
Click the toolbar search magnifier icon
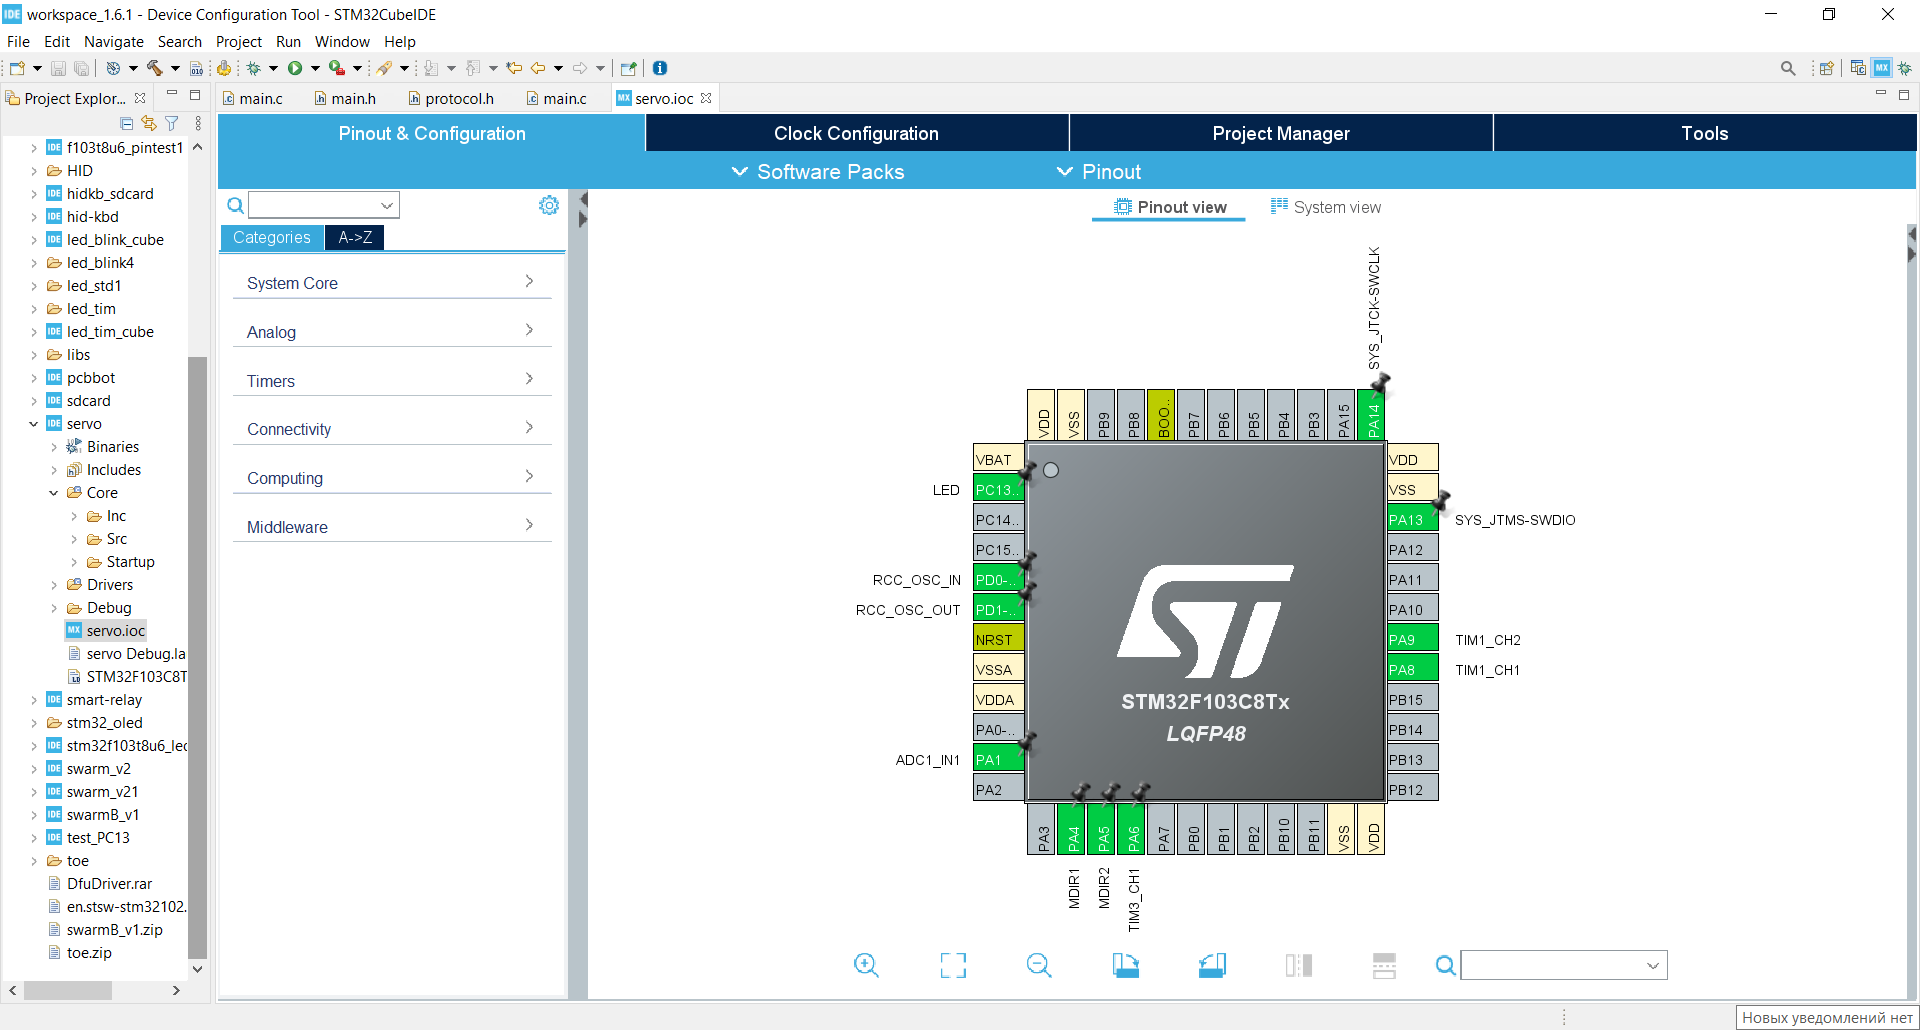click(1788, 68)
